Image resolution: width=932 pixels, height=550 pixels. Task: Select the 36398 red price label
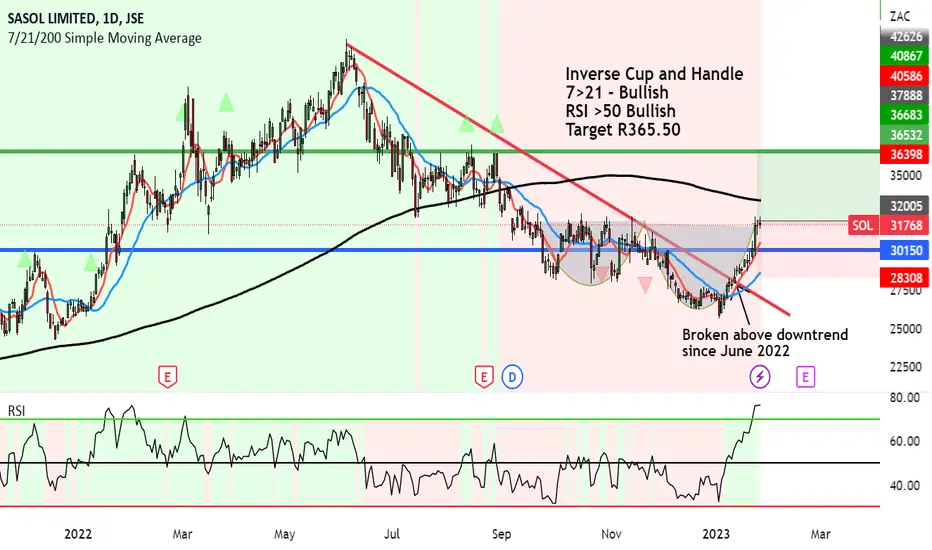(x=905, y=155)
